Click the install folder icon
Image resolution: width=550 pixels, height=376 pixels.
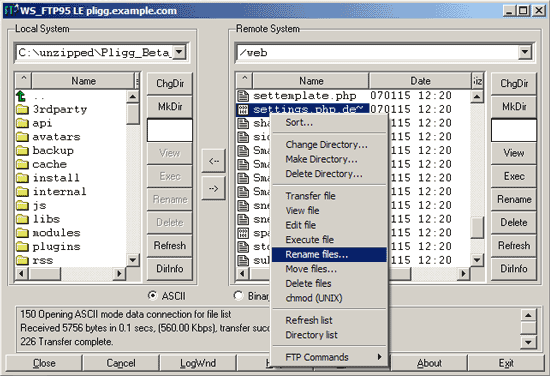(x=22, y=178)
